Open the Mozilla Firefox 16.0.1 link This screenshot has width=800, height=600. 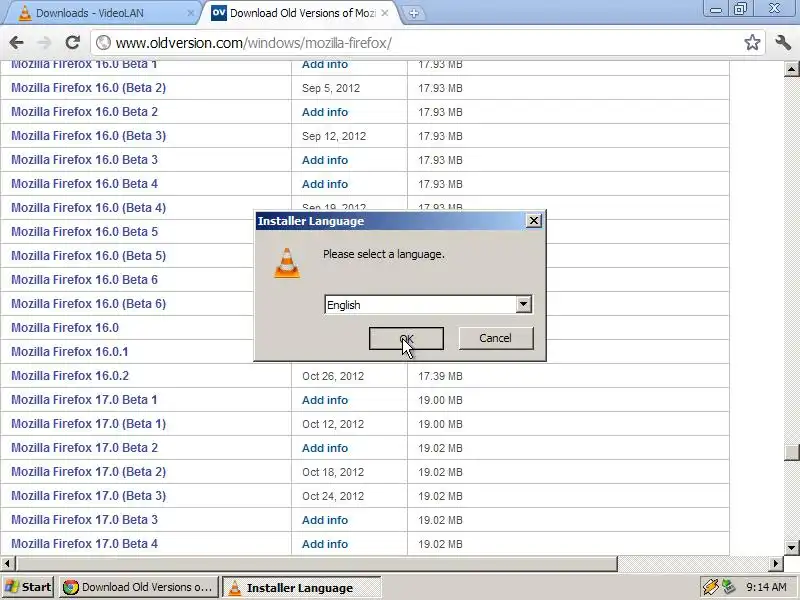pos(69,352)
